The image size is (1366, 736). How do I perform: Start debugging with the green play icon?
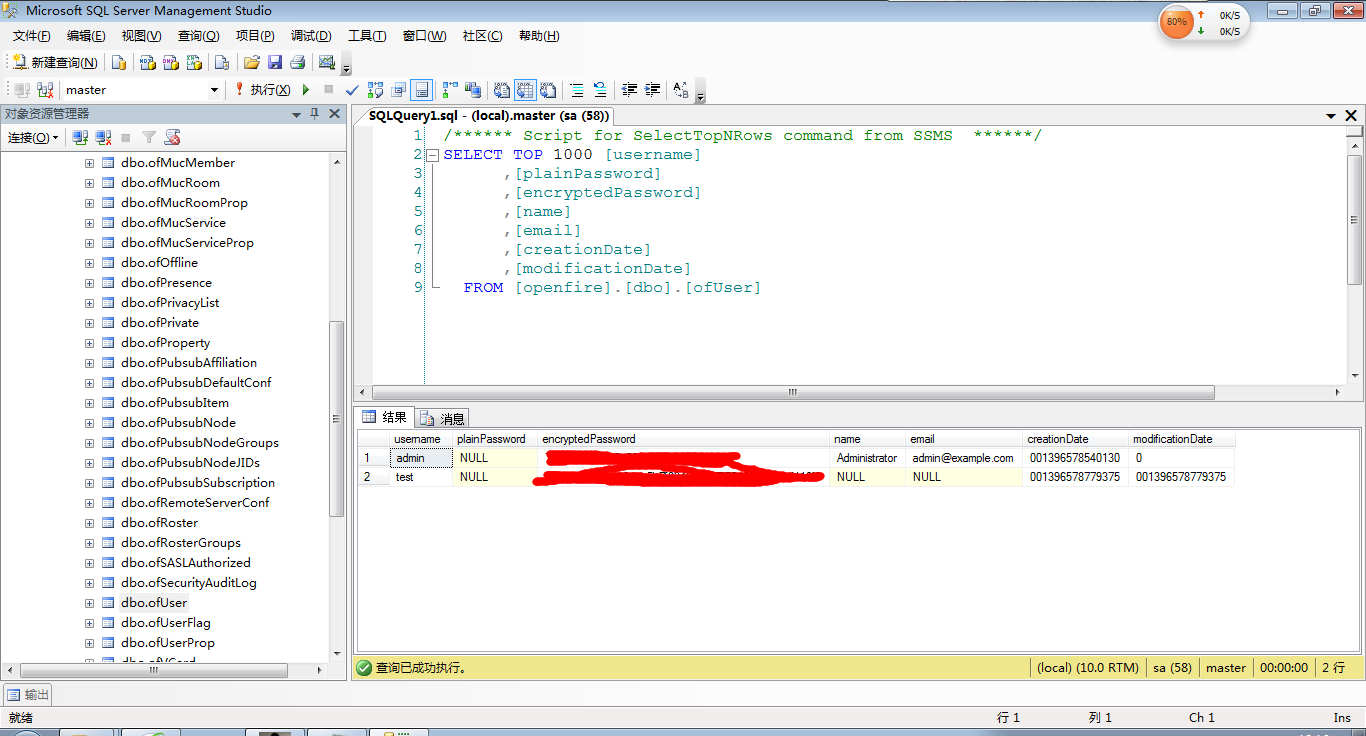click(307, 90)
